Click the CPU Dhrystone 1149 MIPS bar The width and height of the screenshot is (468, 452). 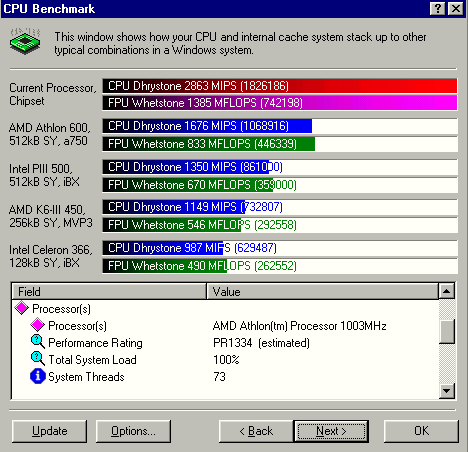point(174,207)
